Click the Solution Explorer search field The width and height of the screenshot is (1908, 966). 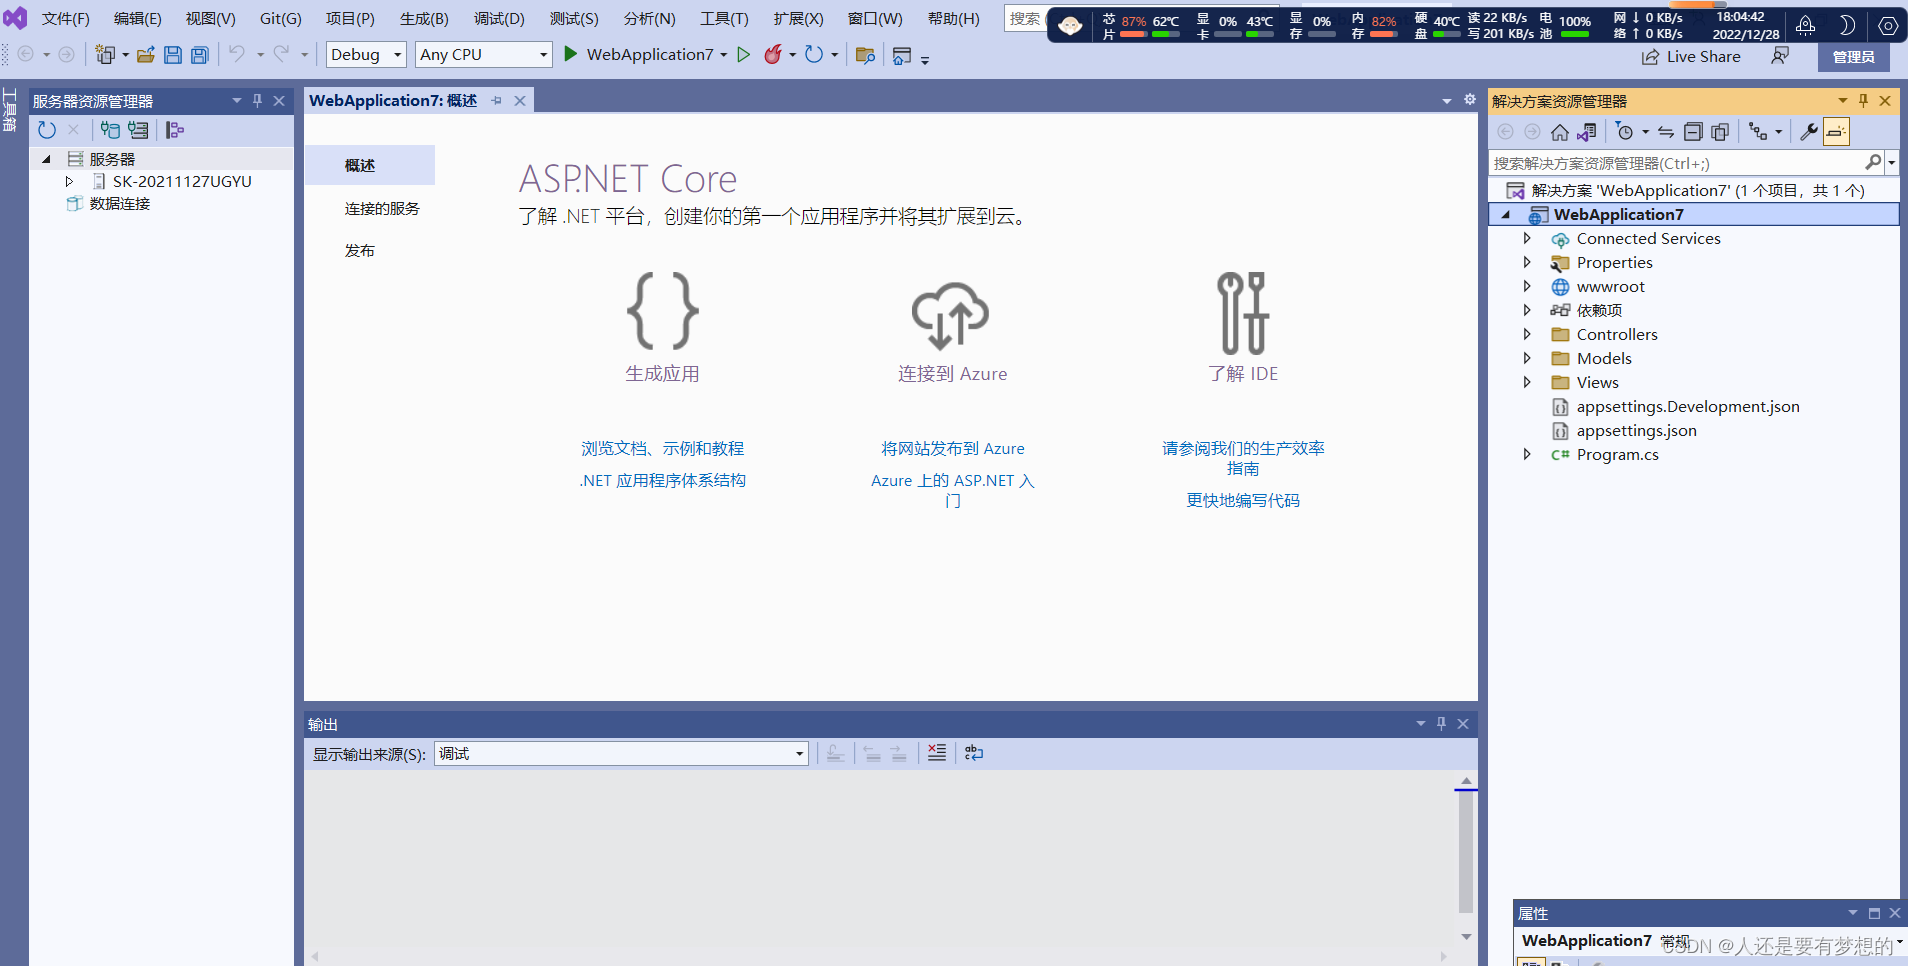tap(1677, 163)
